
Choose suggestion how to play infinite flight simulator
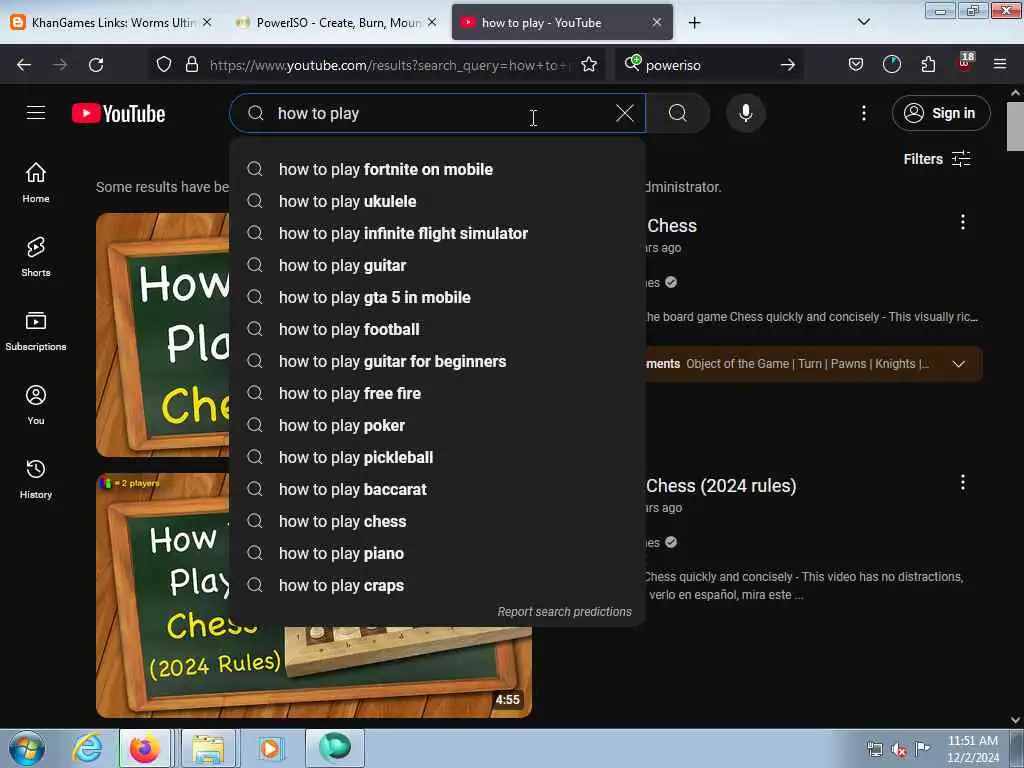(x=438, y=233)
